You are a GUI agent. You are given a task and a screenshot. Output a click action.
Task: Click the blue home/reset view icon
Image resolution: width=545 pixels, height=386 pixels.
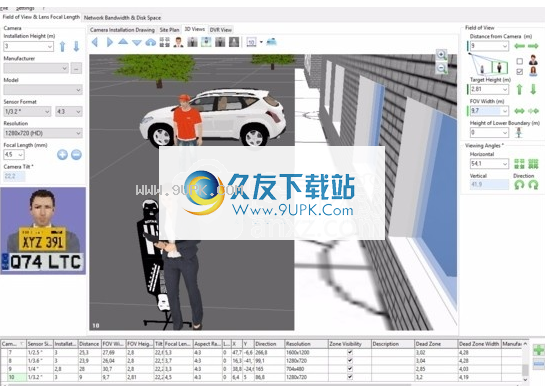tap(151, 42)
